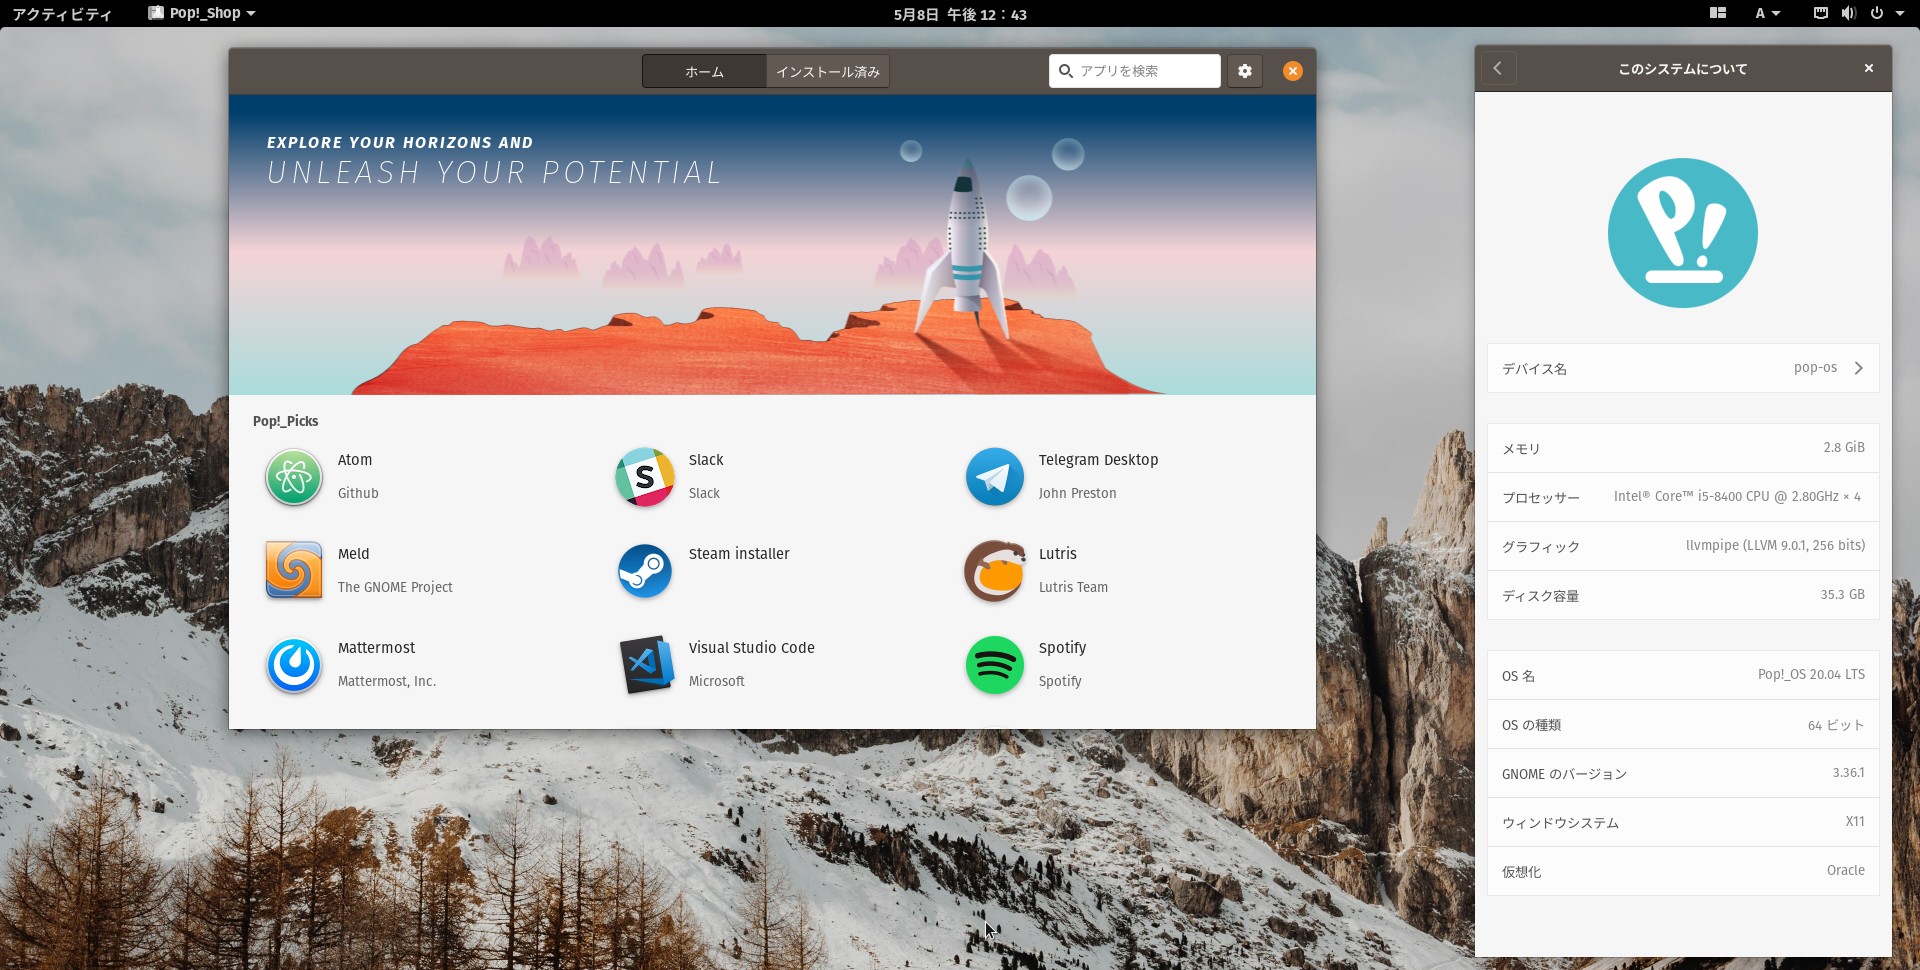1920x970 pixels.
Task: Open the Telegram Desktop title link
Action: tap(1098, 460)
